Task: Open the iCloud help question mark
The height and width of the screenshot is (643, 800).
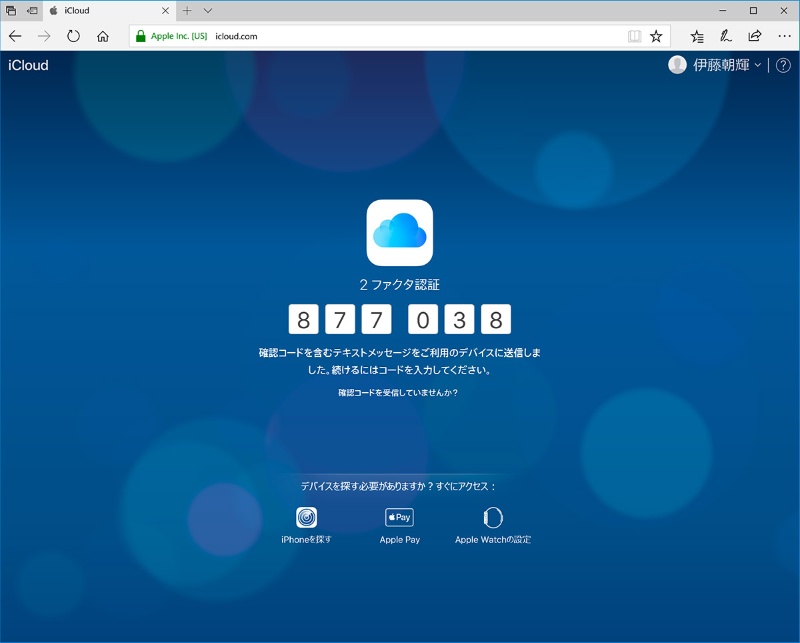Action: 783,65
